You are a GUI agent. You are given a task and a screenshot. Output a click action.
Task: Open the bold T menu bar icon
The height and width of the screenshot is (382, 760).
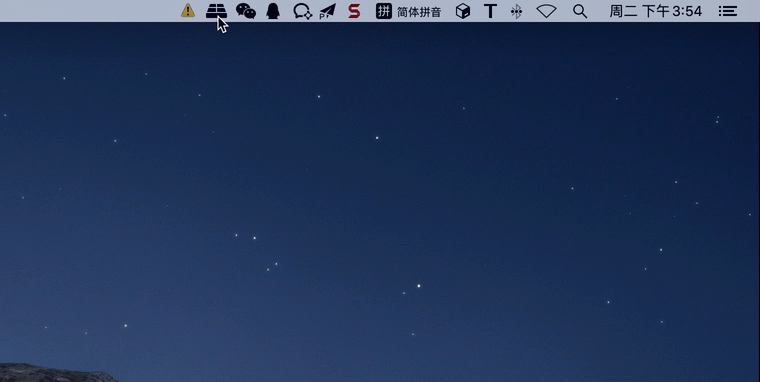pyautogui.click(x=491, y=11)
